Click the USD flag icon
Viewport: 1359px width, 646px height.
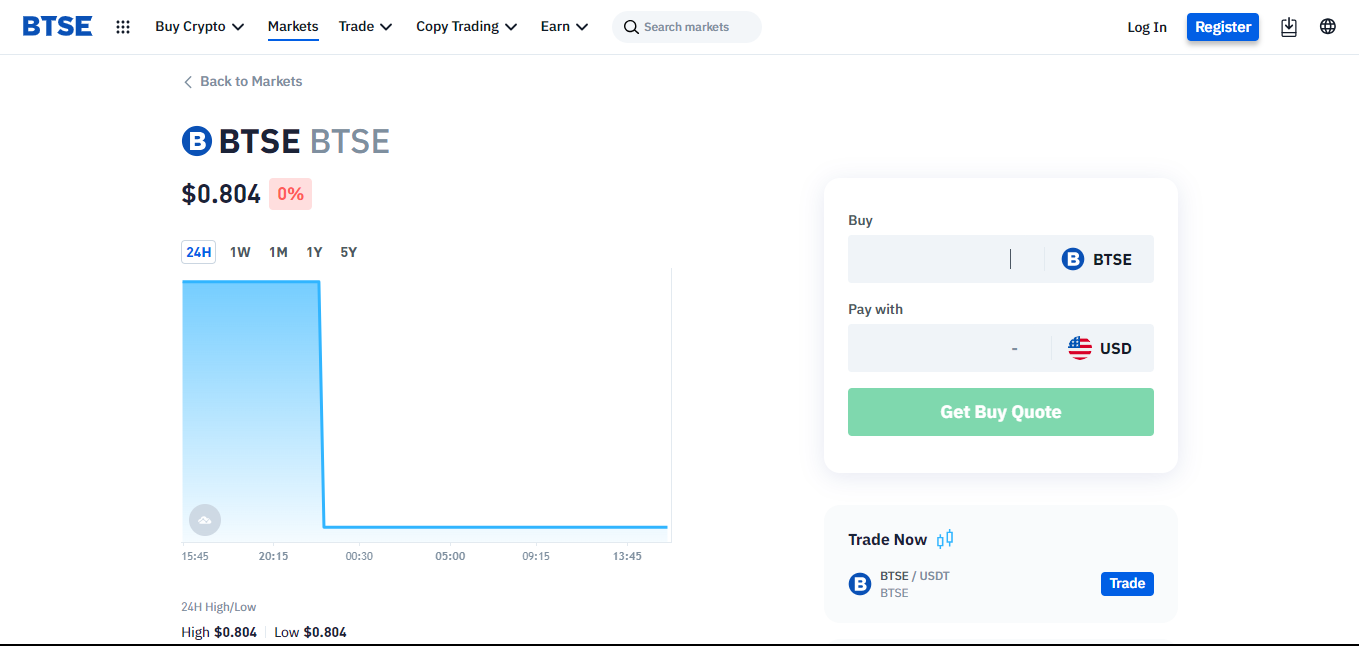[x=1080, y=348]
